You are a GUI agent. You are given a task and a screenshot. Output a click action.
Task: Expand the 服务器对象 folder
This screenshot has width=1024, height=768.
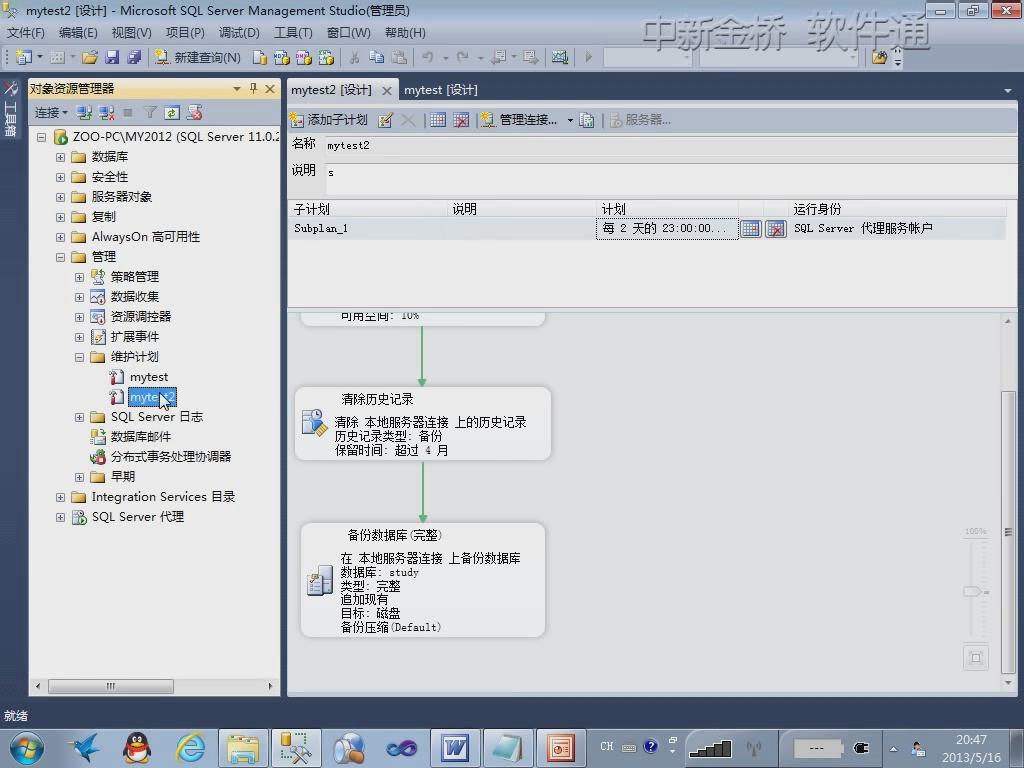(x=60, y=197)
